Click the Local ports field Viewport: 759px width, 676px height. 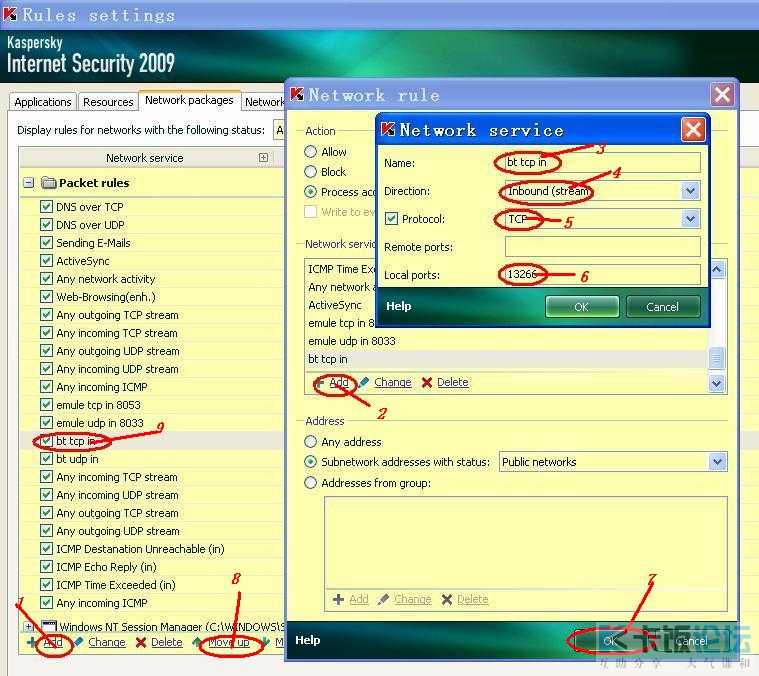coord(602,275)
